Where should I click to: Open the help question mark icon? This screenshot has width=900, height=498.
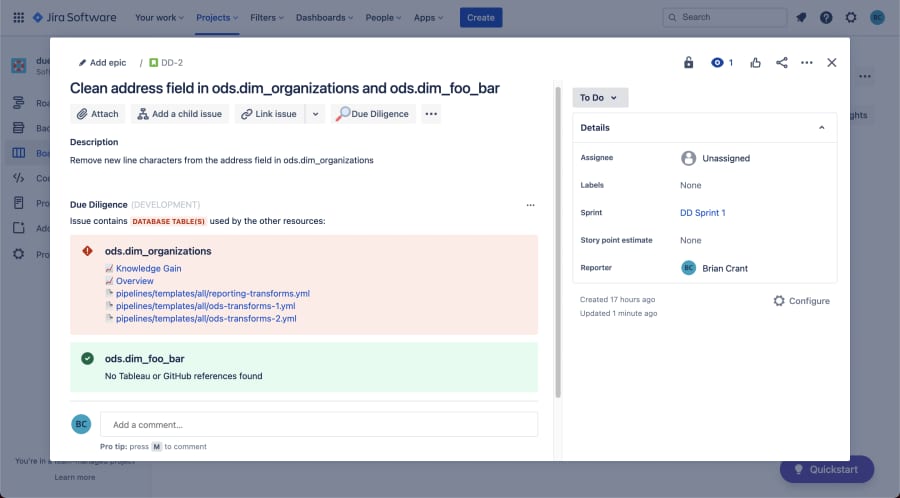coord(826,17)
